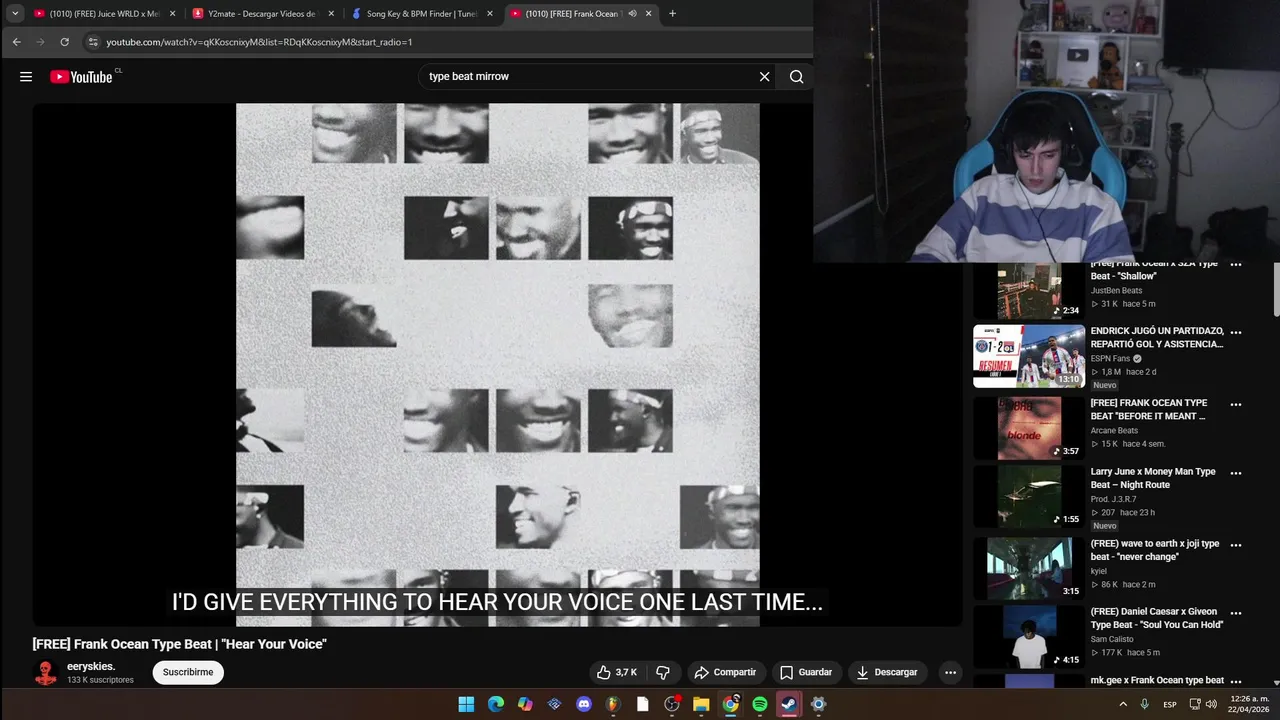This screenshot has height=720, width=1280.
Task: Open ENDRICK JUGÓ UN PARTIDAZO video title
Action: click(1157, 337)
